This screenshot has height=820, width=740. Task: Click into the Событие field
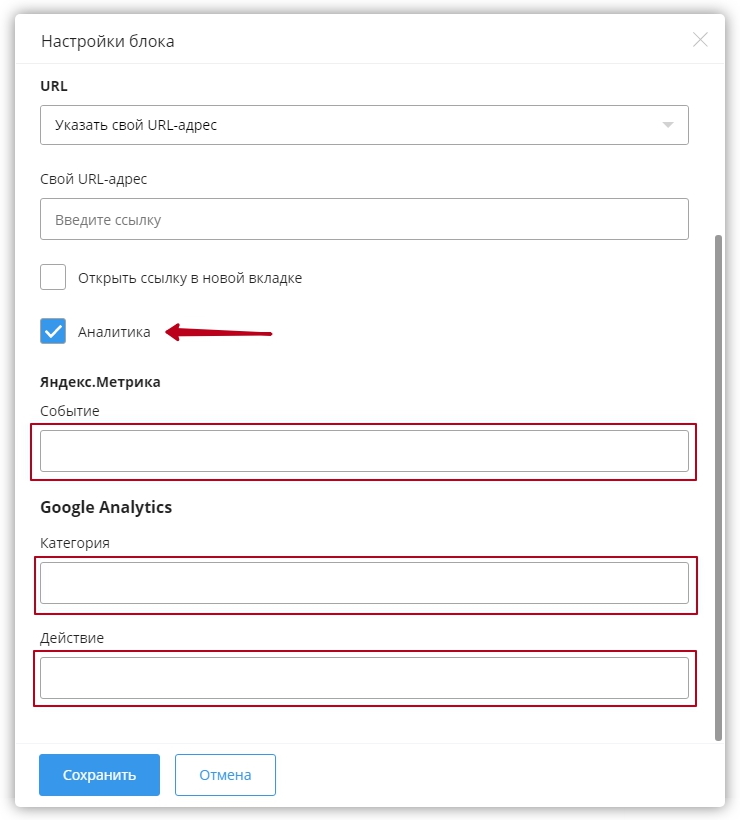[x=364, y=451]
